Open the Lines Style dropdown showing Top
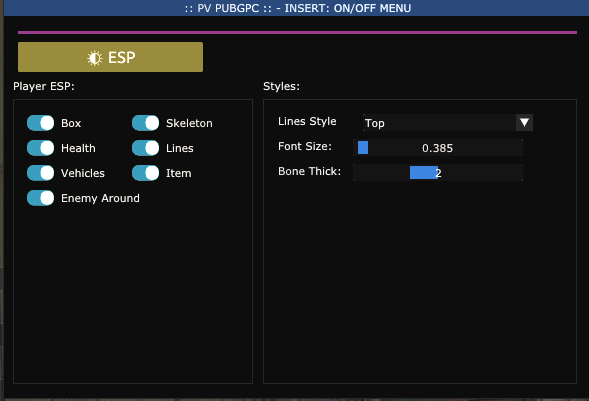 point(448,123)
